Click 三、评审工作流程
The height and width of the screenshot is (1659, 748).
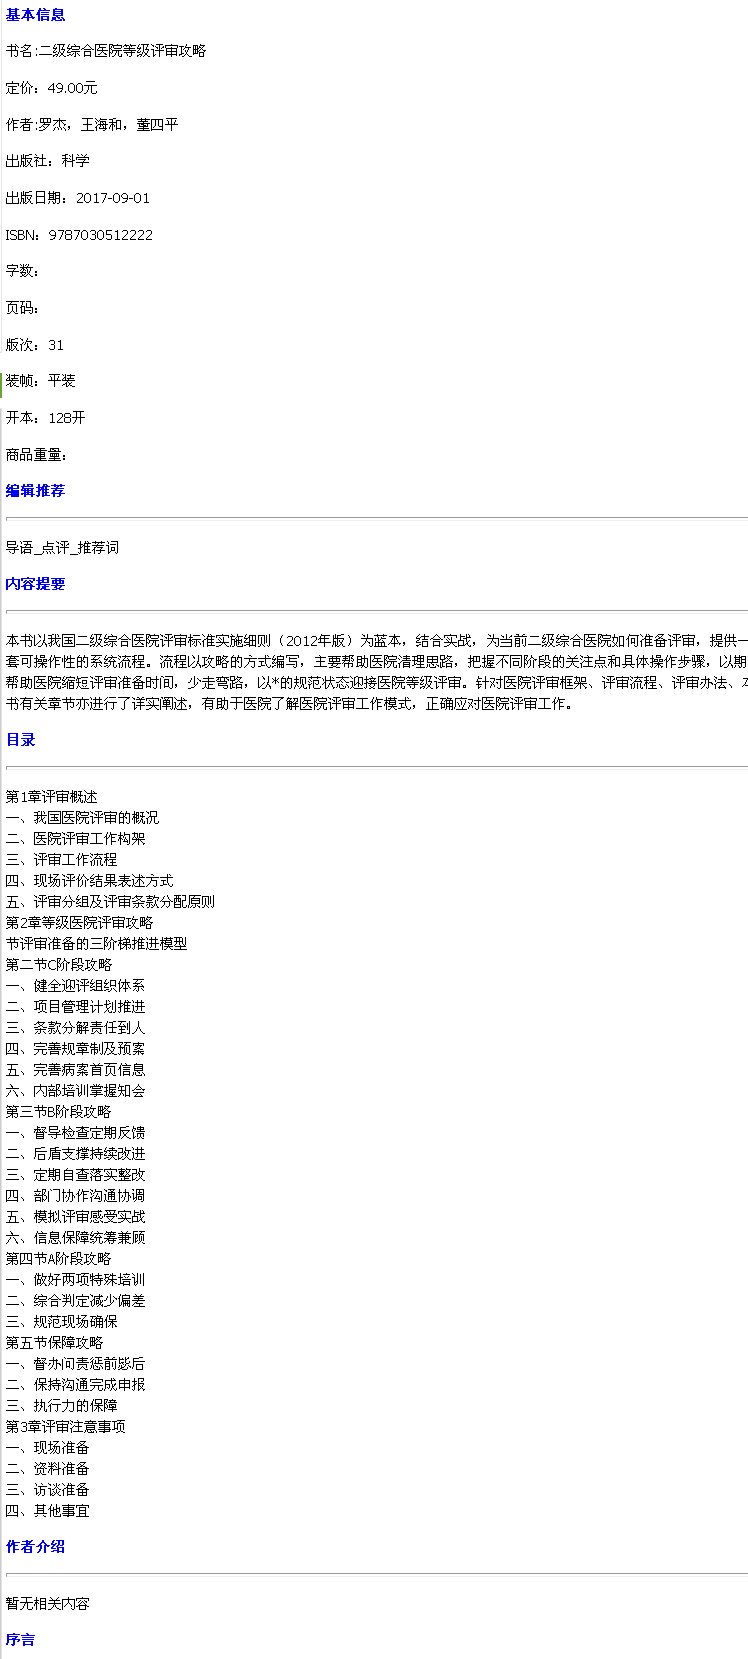(x=62, y=860)
